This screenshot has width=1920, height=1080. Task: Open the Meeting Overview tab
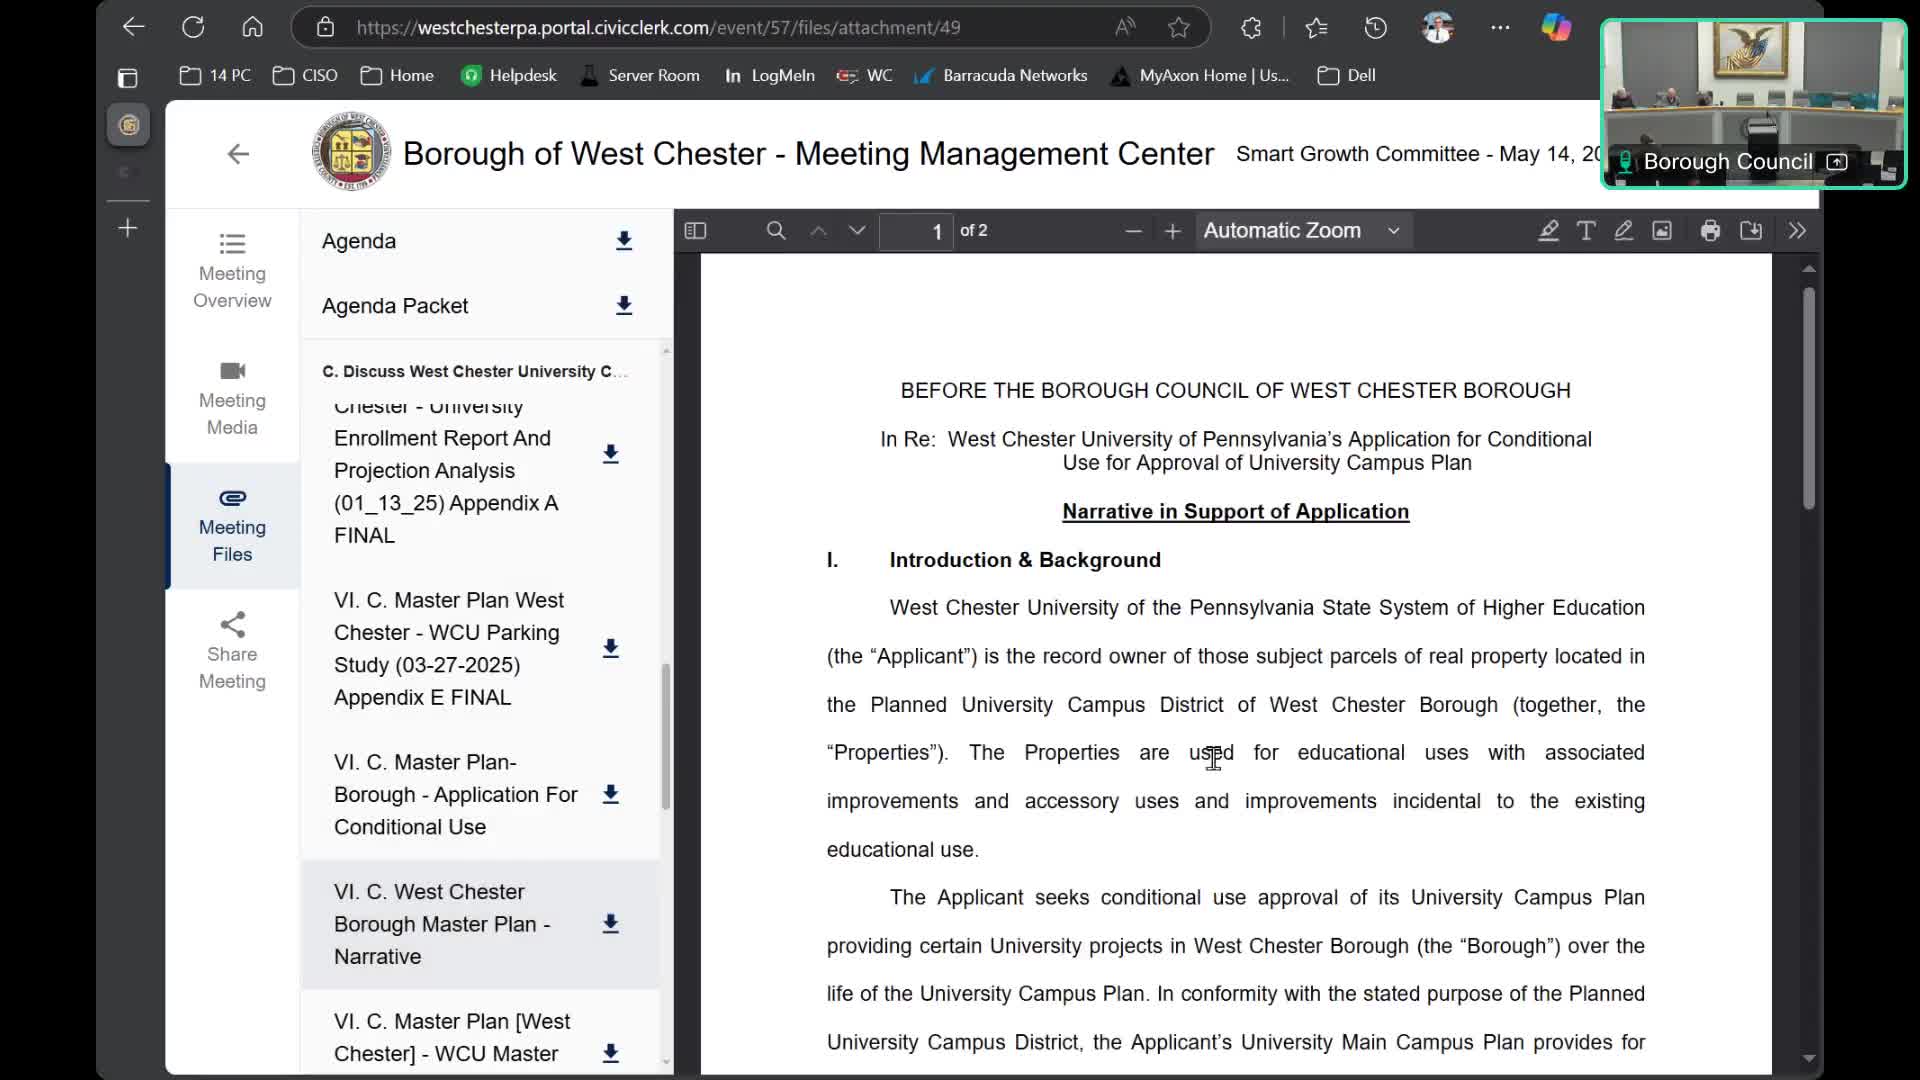(x=232, y=272)
